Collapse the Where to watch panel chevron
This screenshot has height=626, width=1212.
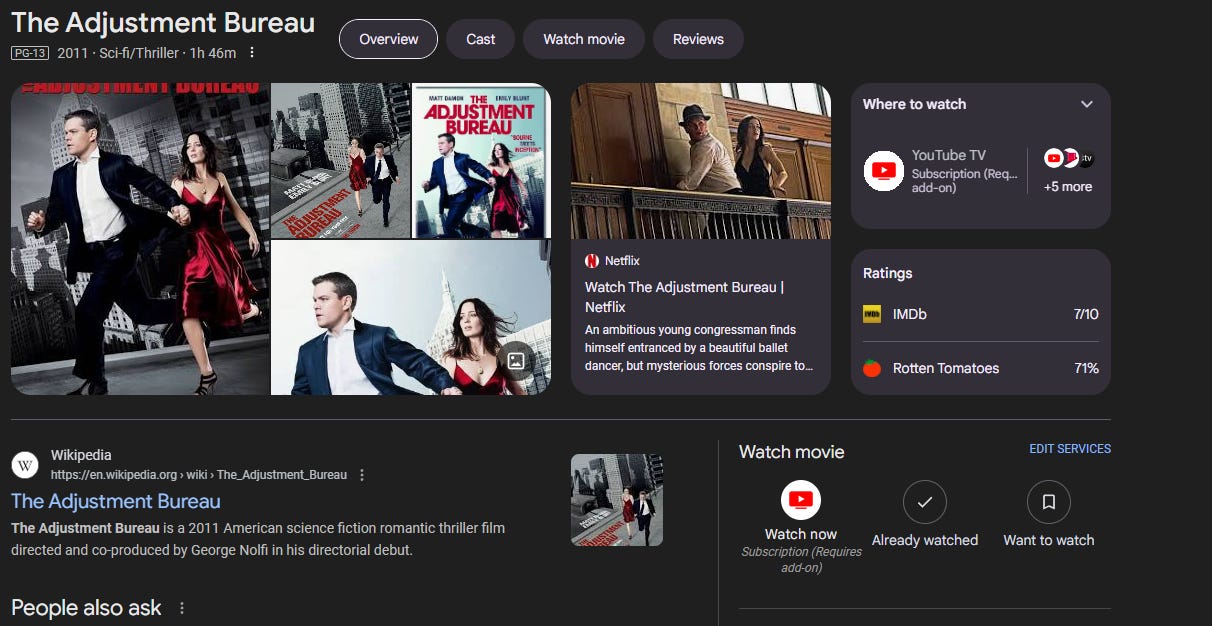[1087, 104]
